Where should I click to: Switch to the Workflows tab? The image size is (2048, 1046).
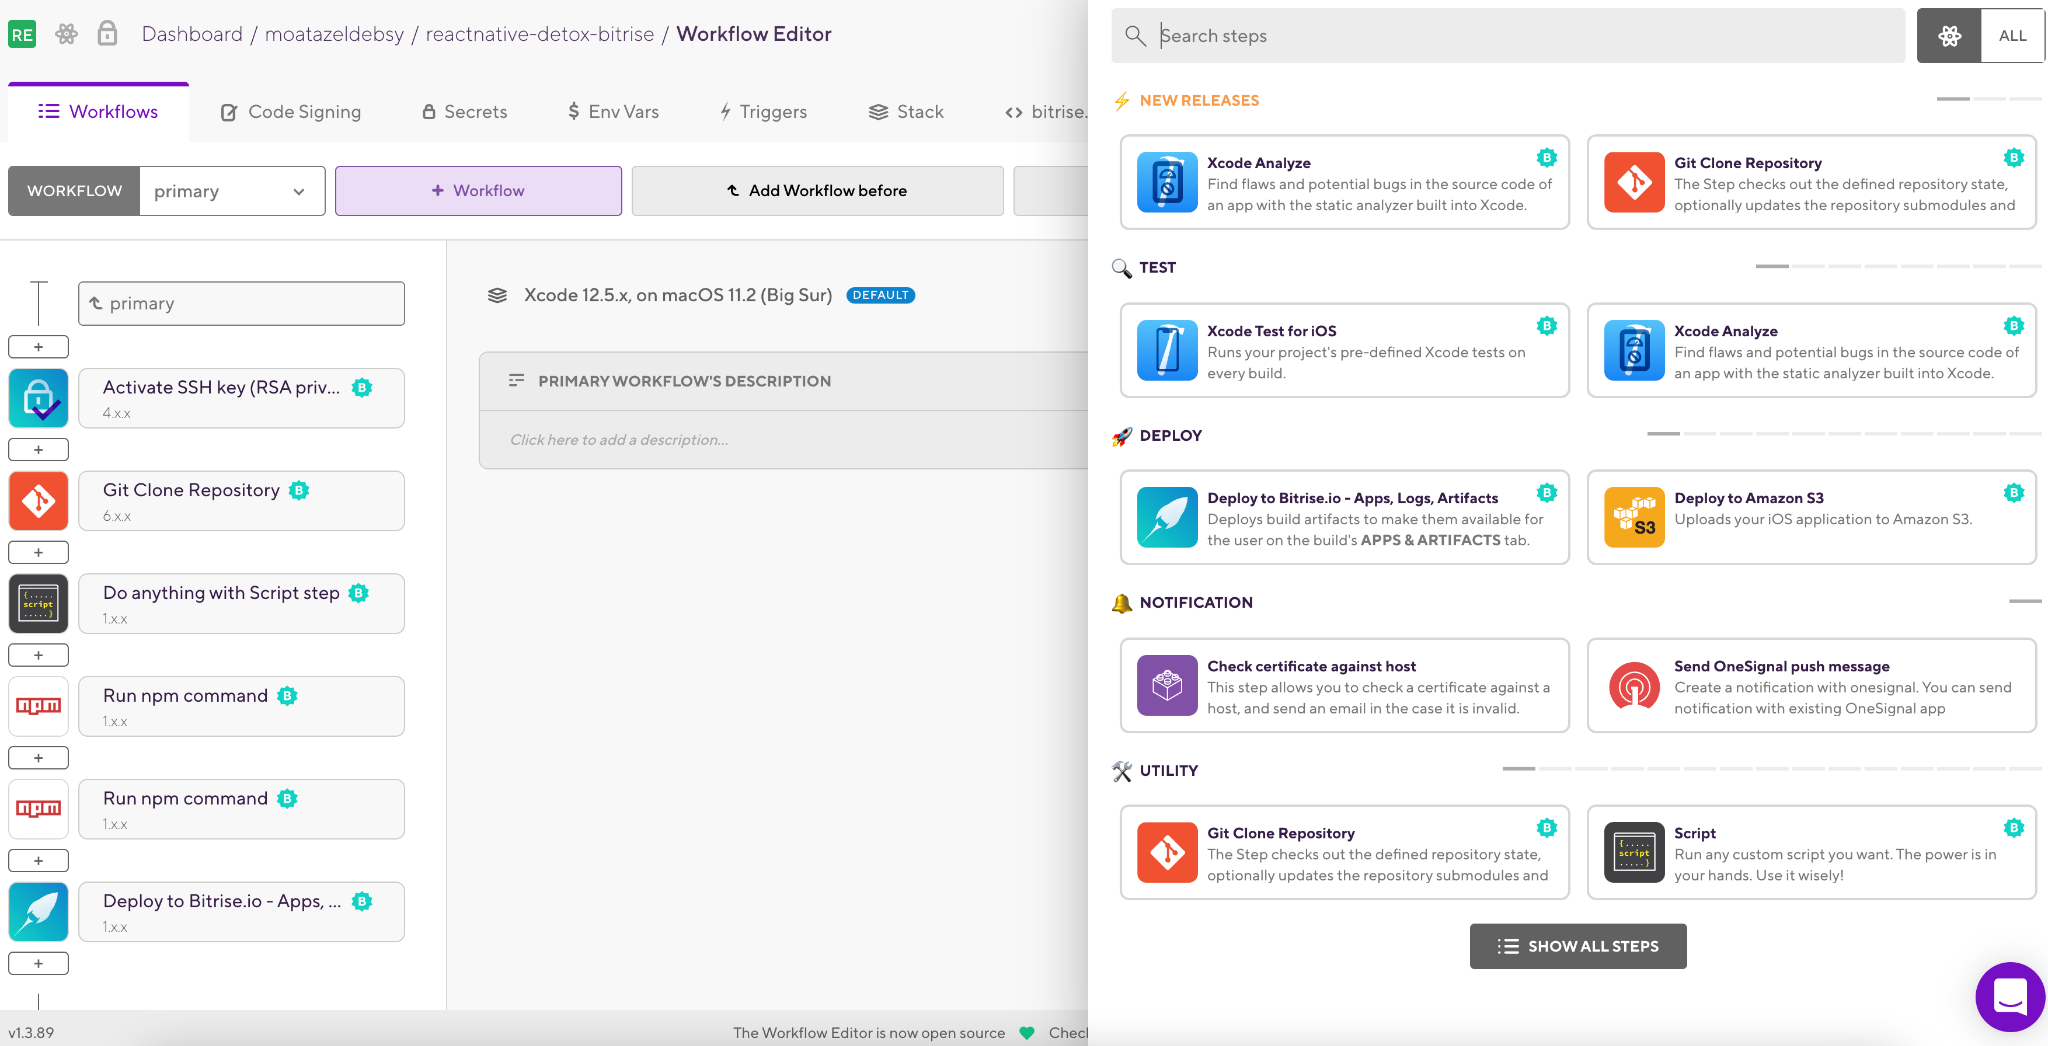pyautogui.click(x=98, y=111)
